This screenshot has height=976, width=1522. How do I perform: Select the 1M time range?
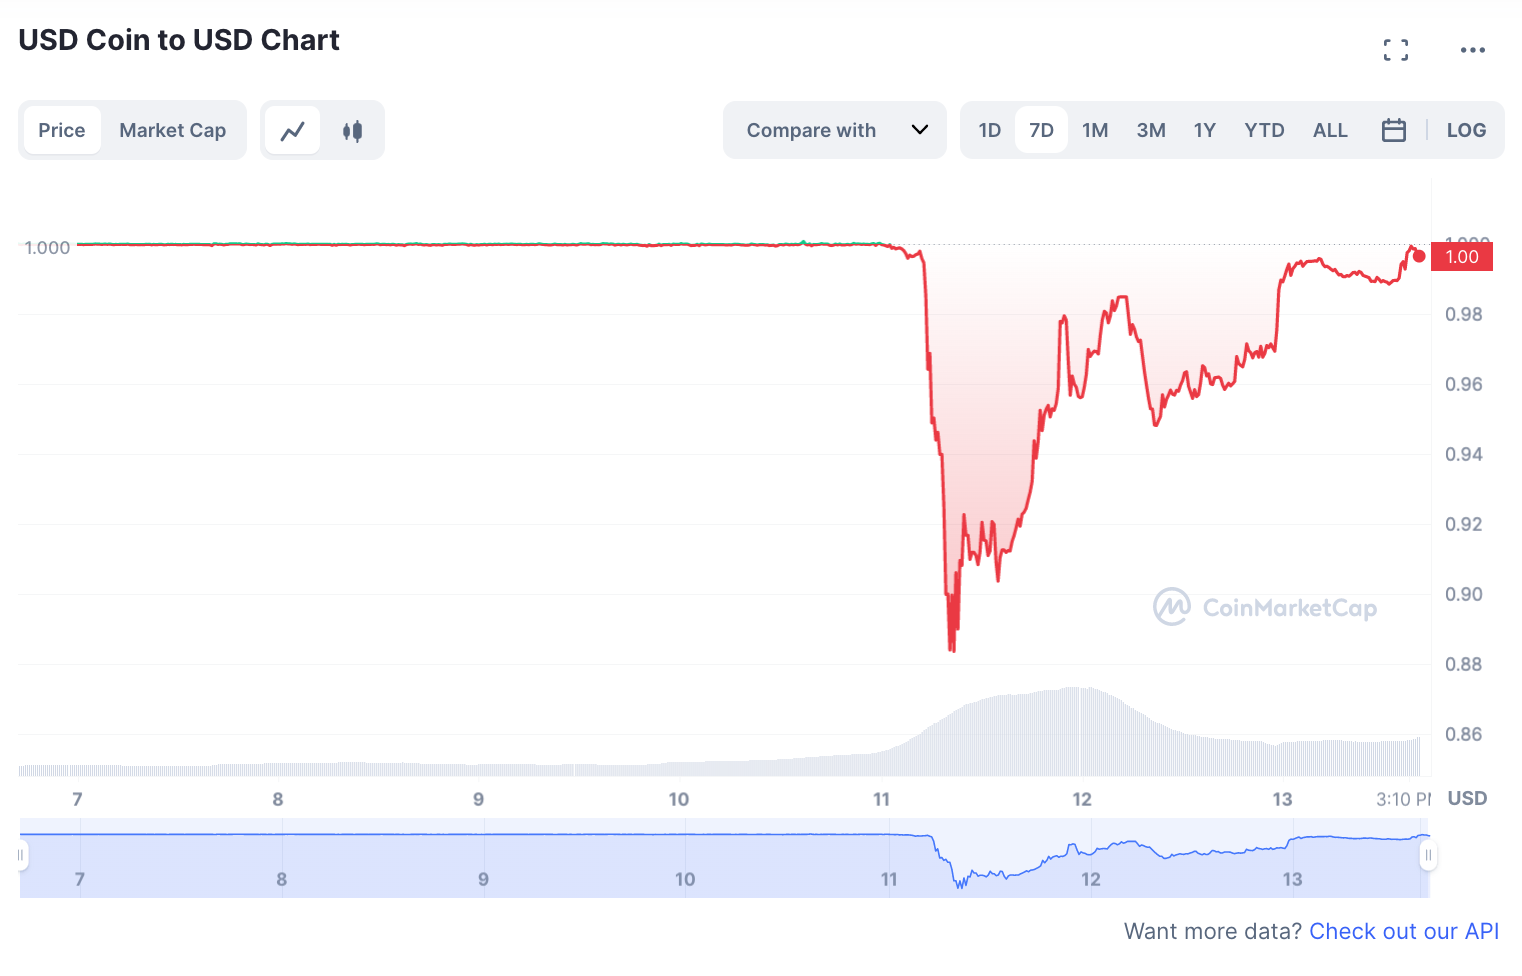(1095, 130)
